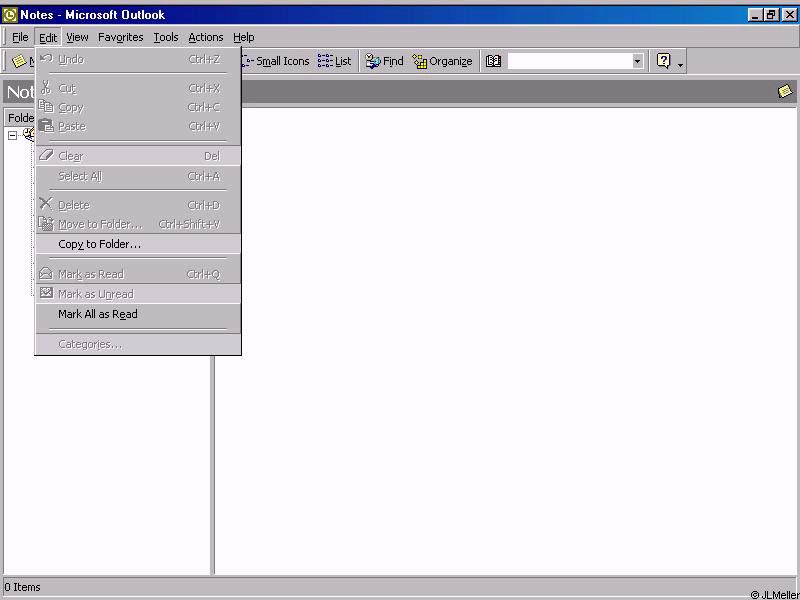Click the Notes icon in folder banner
The image size is (800, 600).
coord(785,91)
